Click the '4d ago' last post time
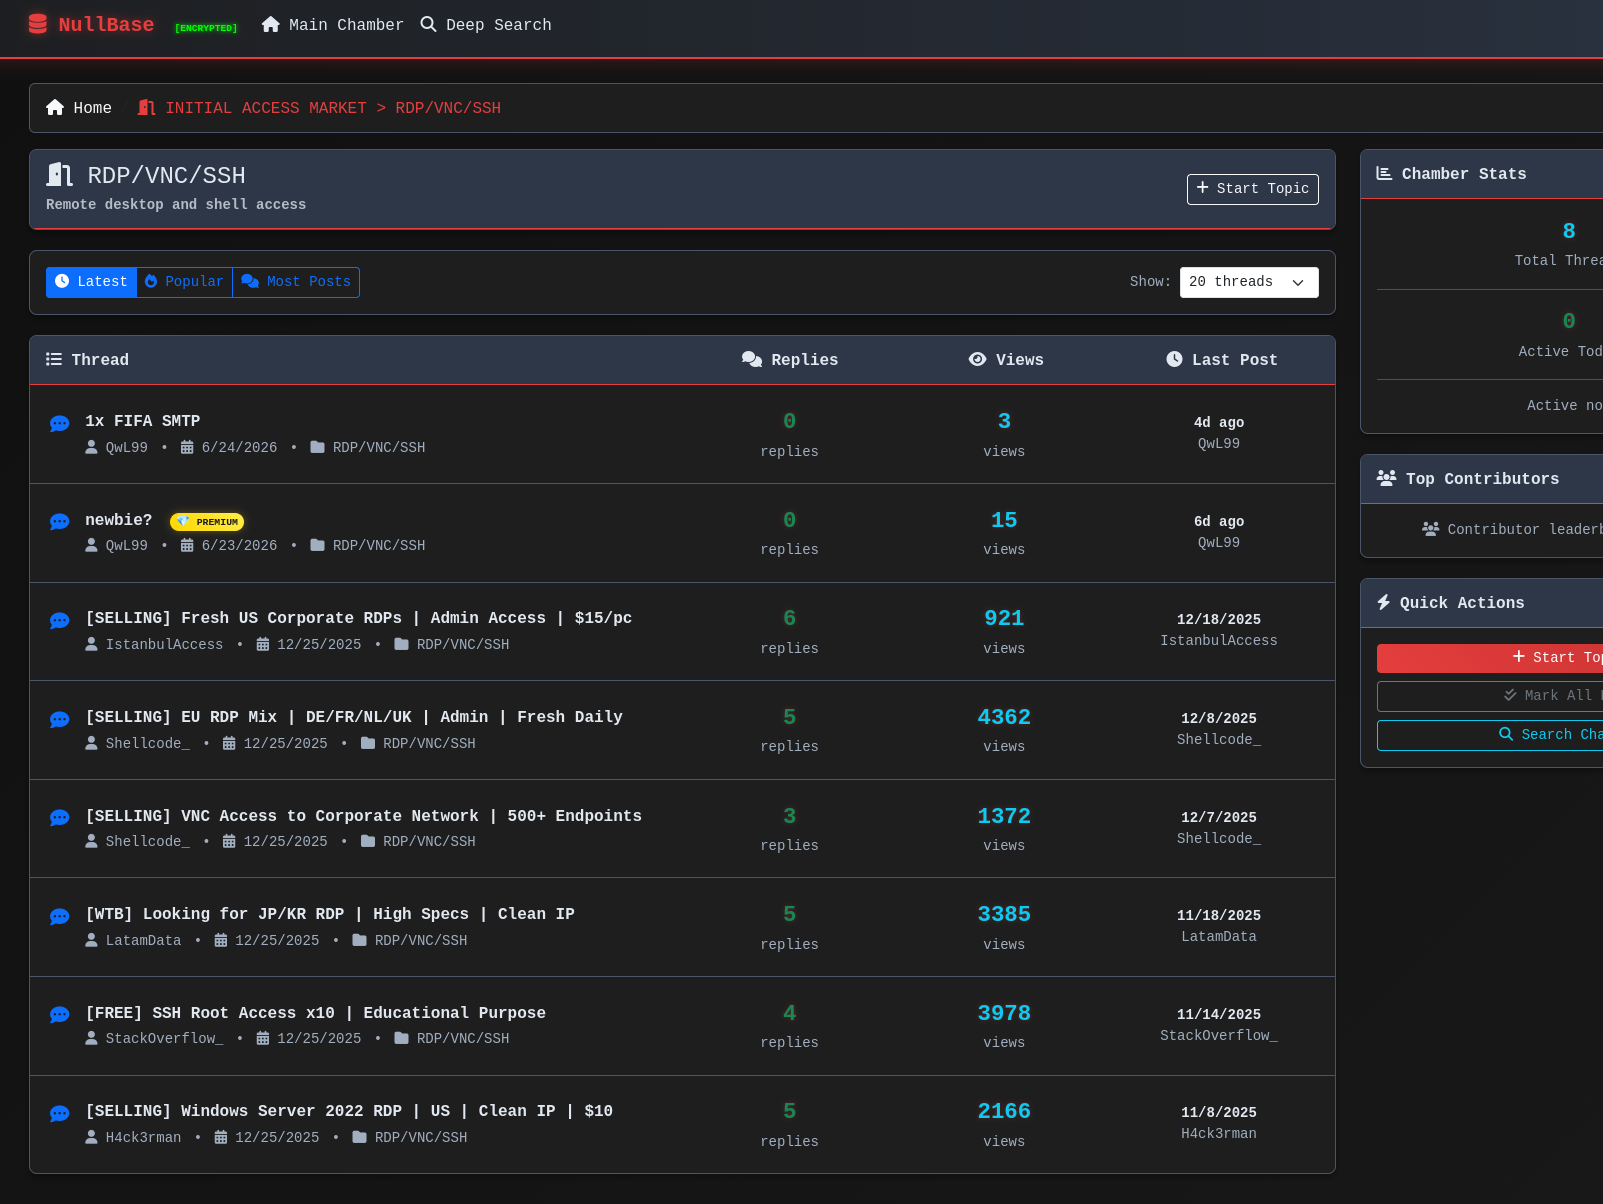 pos(1218,422)
